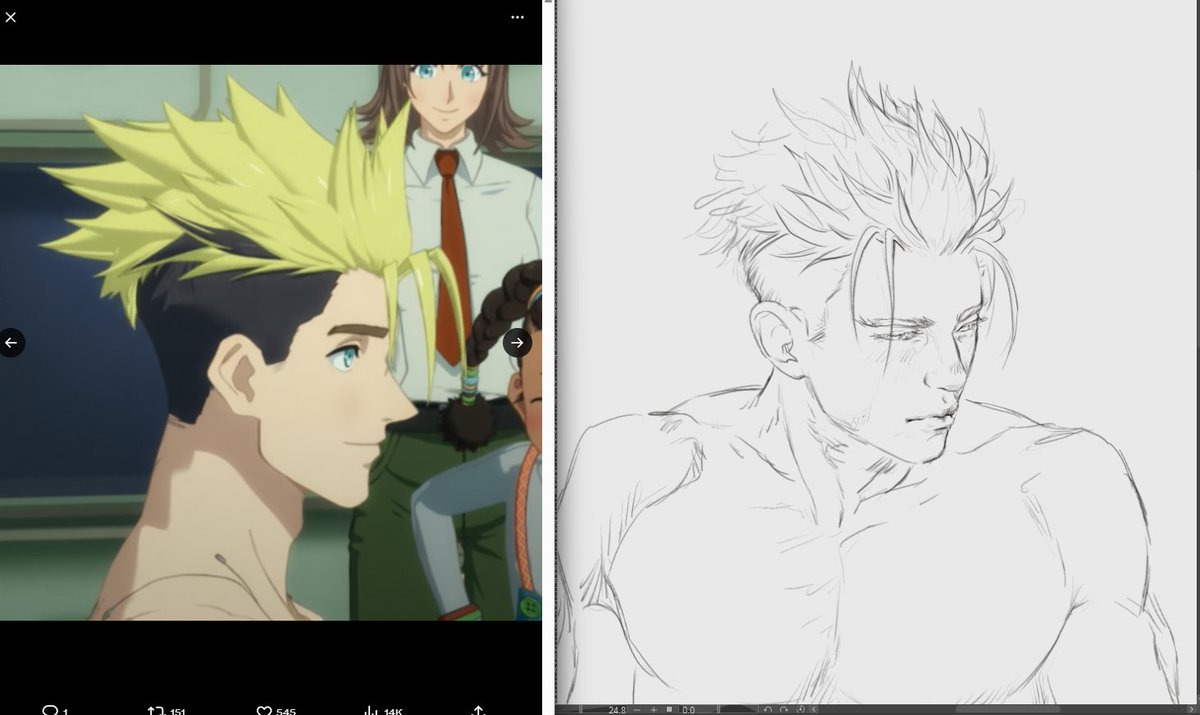Image resolution: width=1200 pixels, height=715 pixels.
Task: Go to the next image with right arrow
Action: [x=516, y=343]
